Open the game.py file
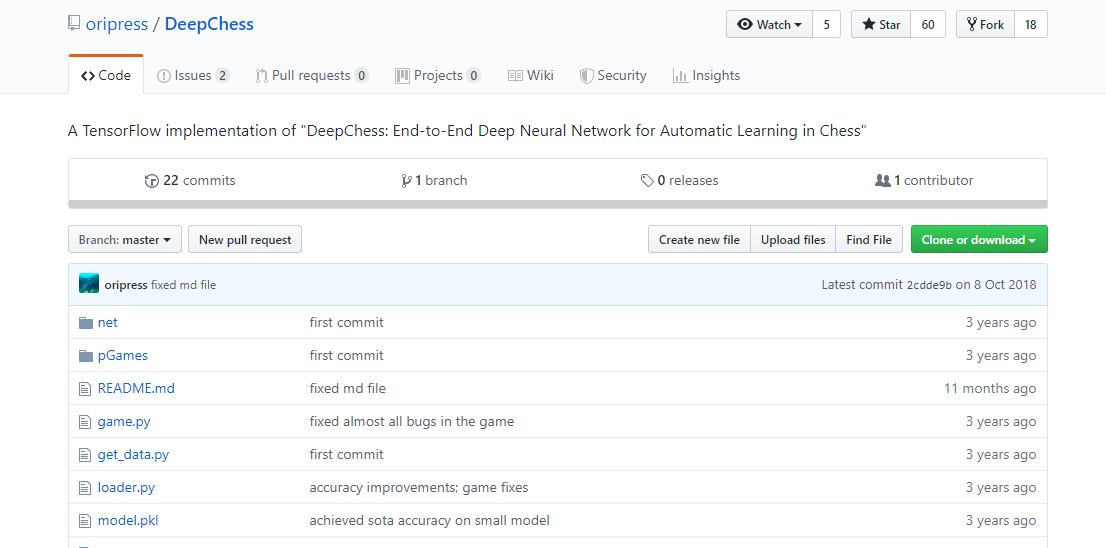 (124, 422)
